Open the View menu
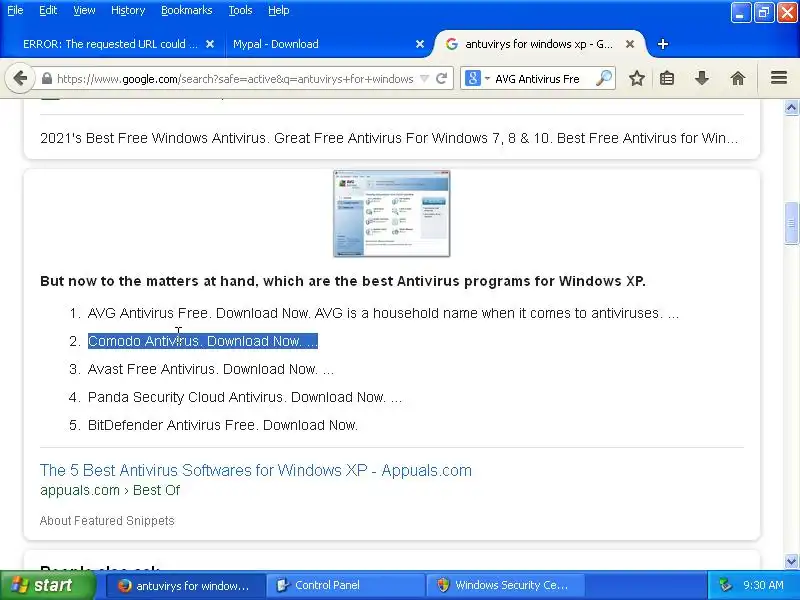 coord(84,10)
